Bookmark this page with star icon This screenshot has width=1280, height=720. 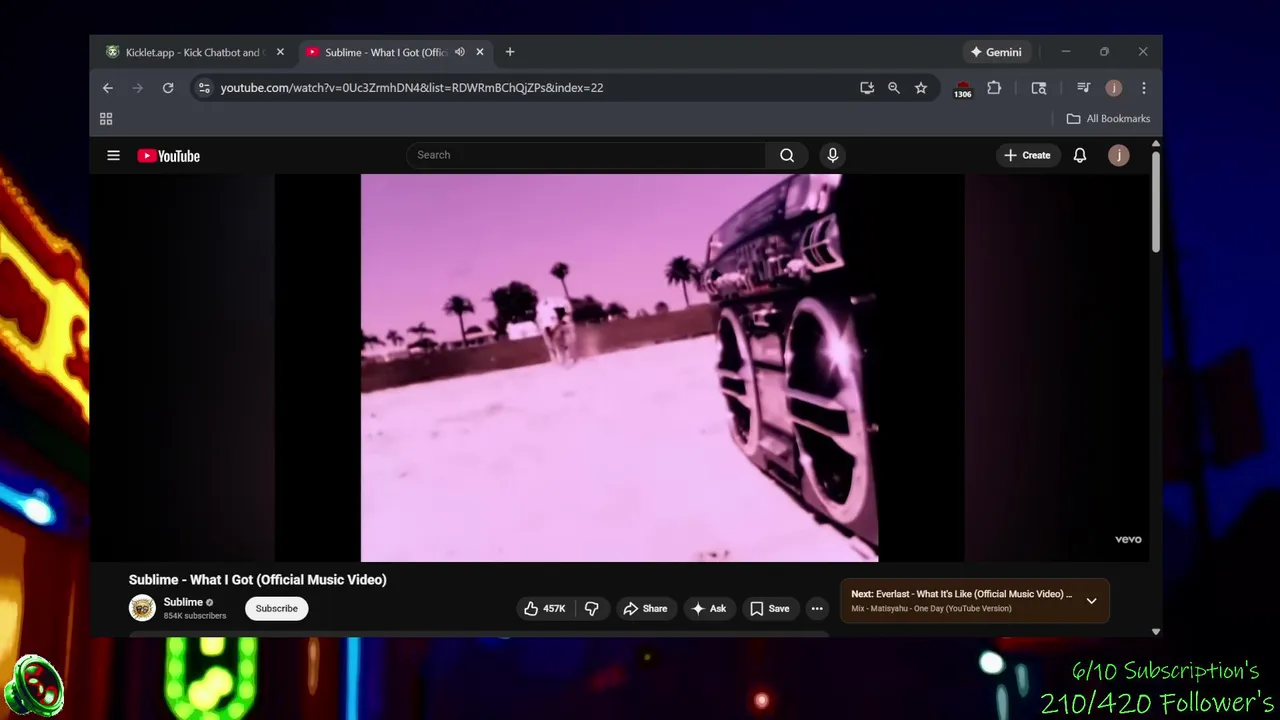pos(921,88)
